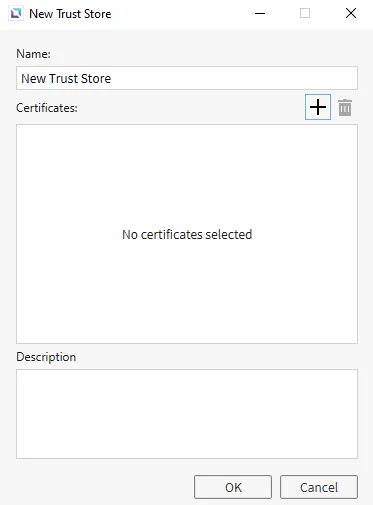
Task: Click the 'Name:' label
Action: [33, 54]
